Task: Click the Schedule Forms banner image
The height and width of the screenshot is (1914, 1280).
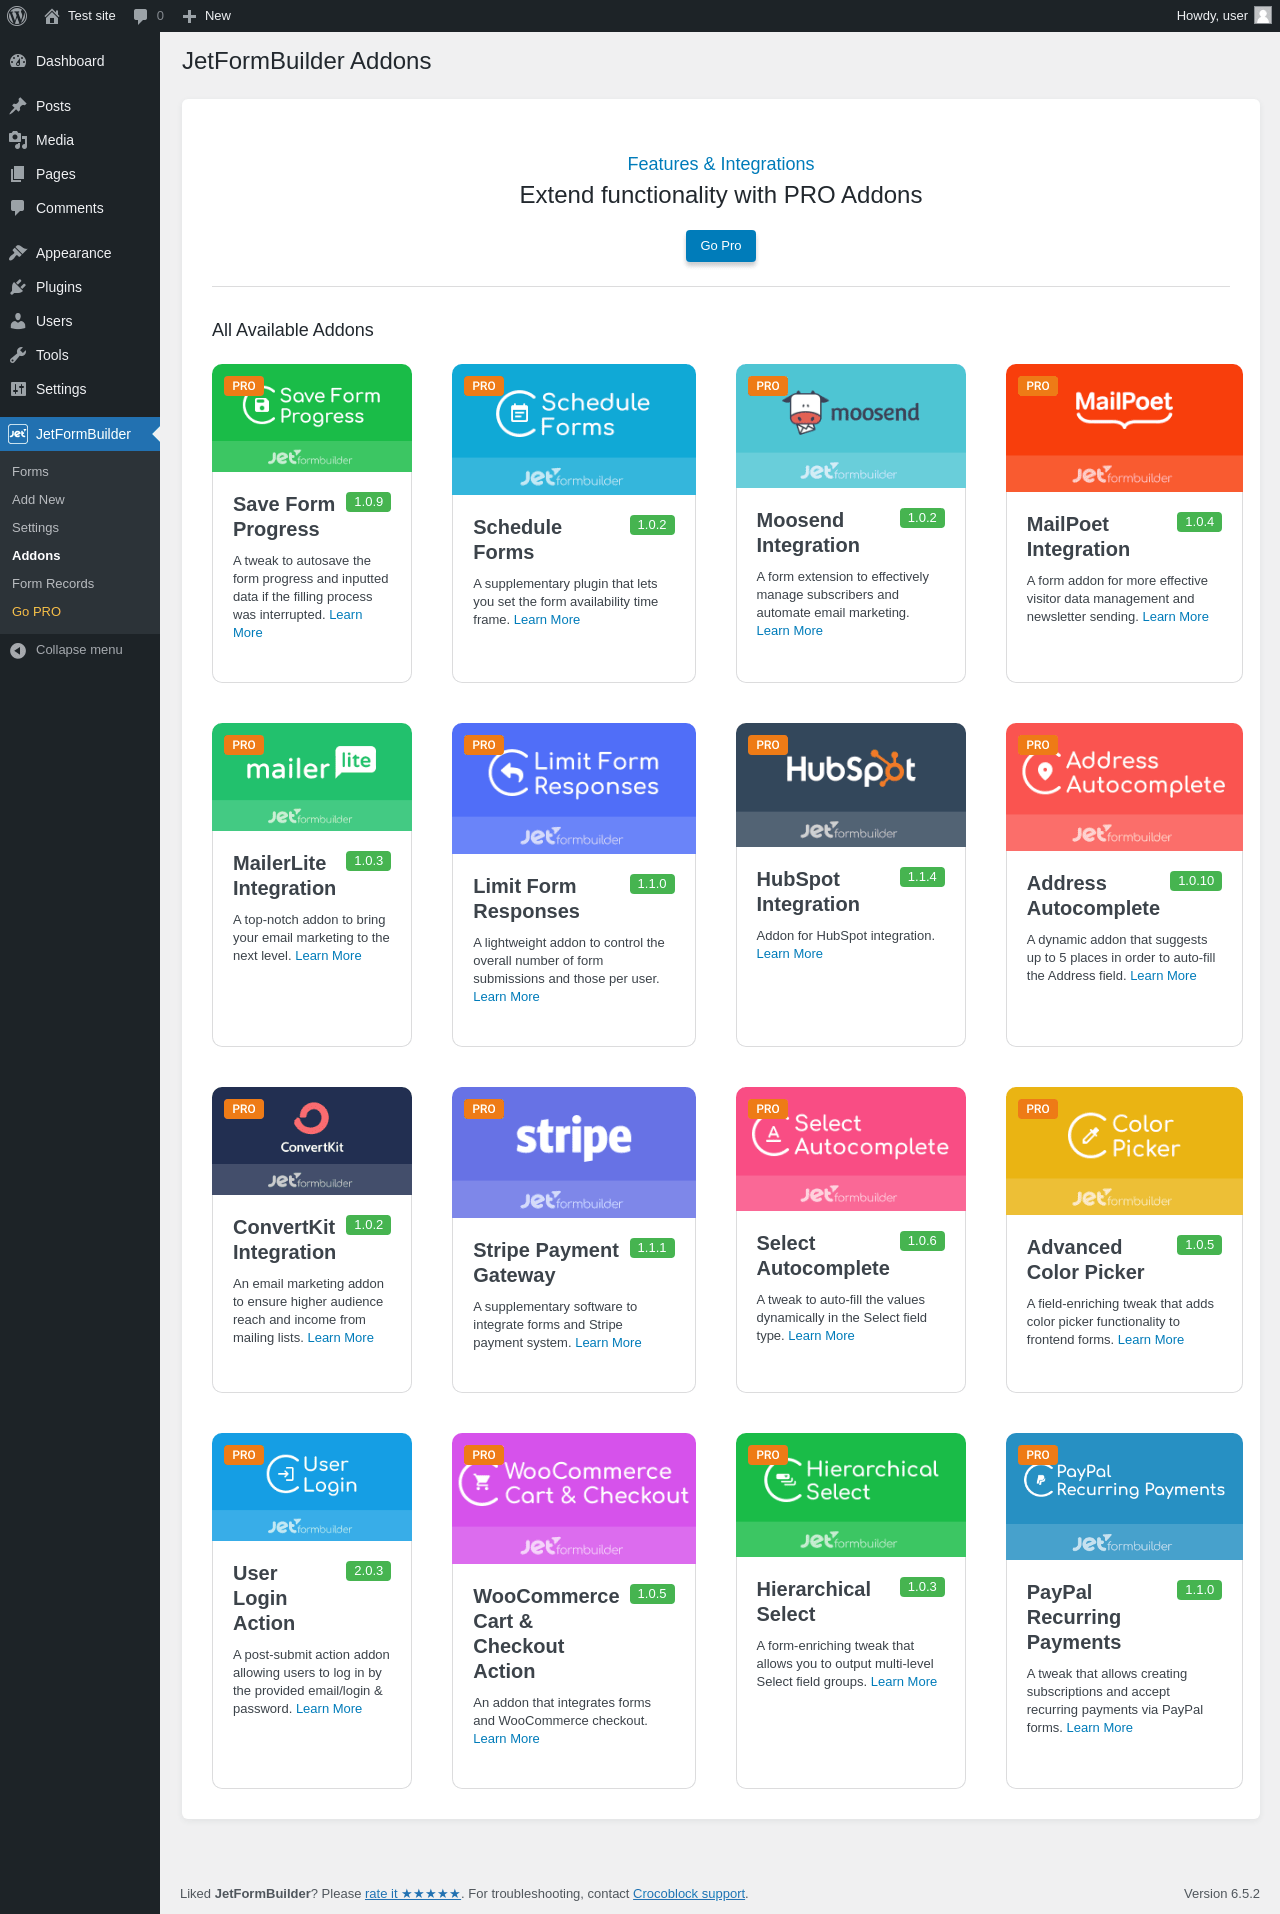Action: (x=574, y=430)
